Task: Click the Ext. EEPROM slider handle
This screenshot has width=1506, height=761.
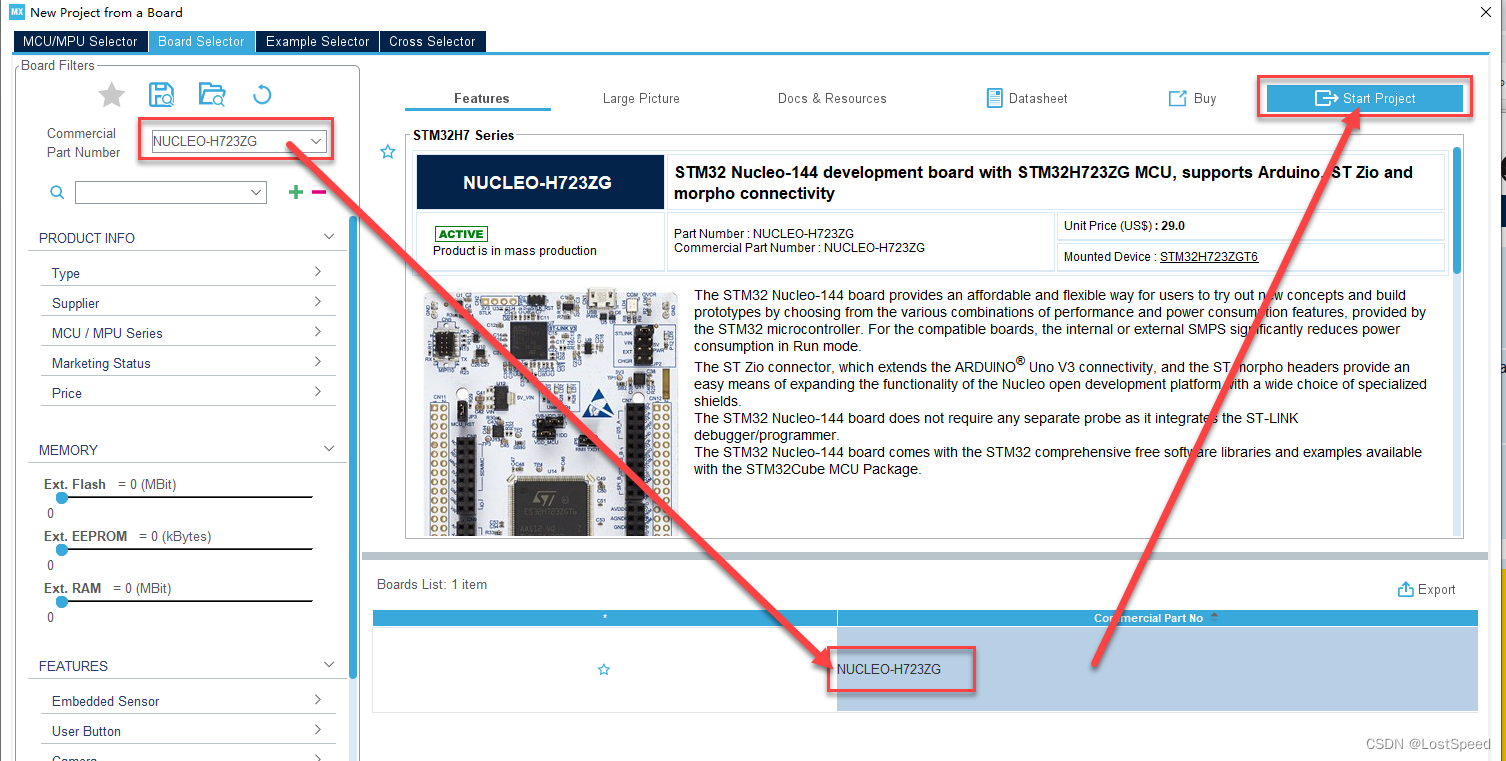Action: point(62,549)
